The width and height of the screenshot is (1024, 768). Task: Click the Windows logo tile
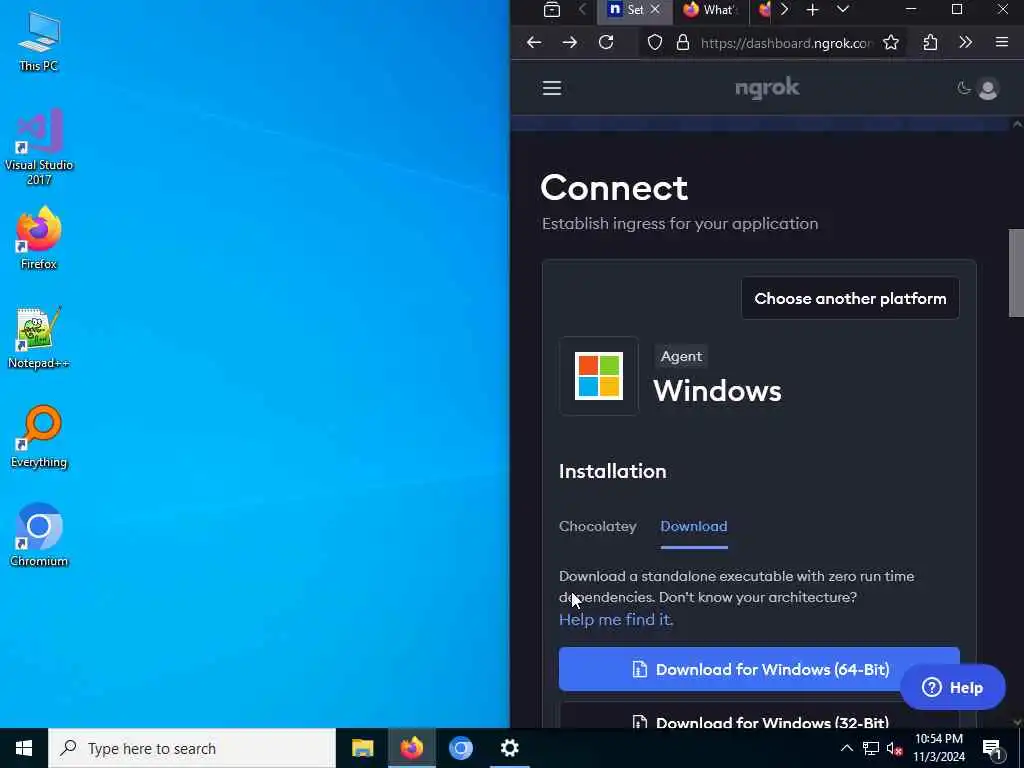[x=599, y=376]
